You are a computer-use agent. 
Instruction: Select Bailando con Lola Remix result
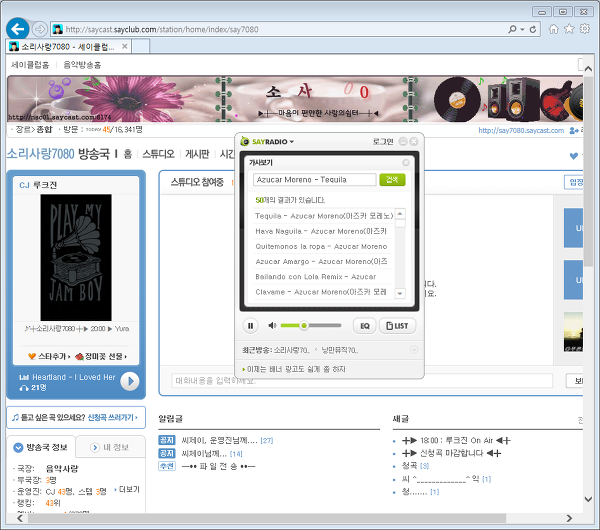(x=324, y=277)
